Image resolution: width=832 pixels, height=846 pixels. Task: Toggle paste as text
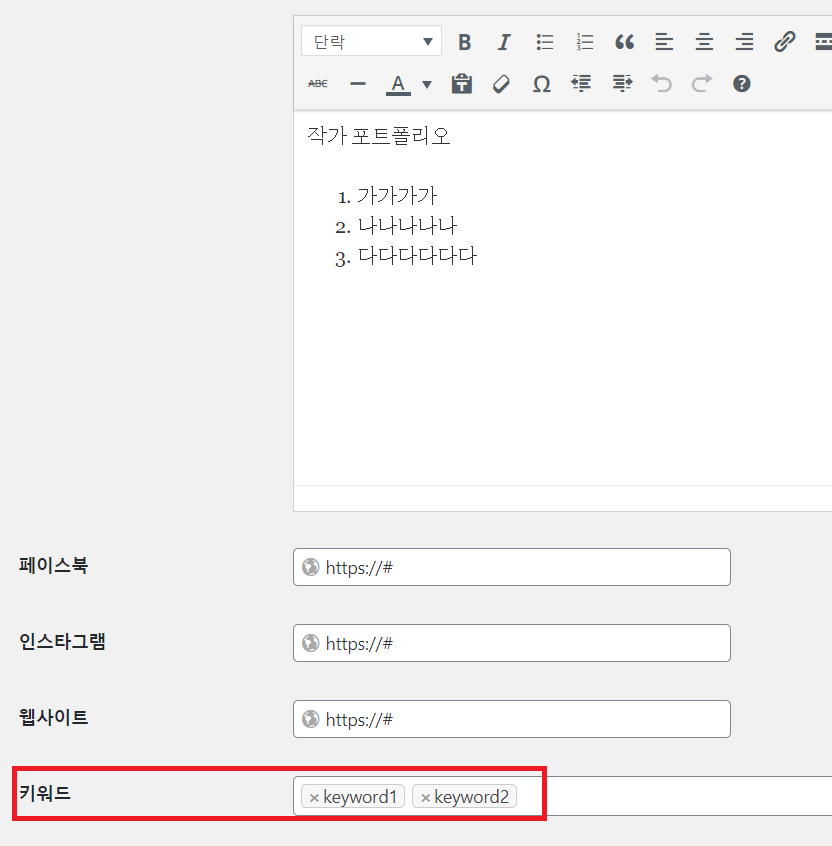462,84
